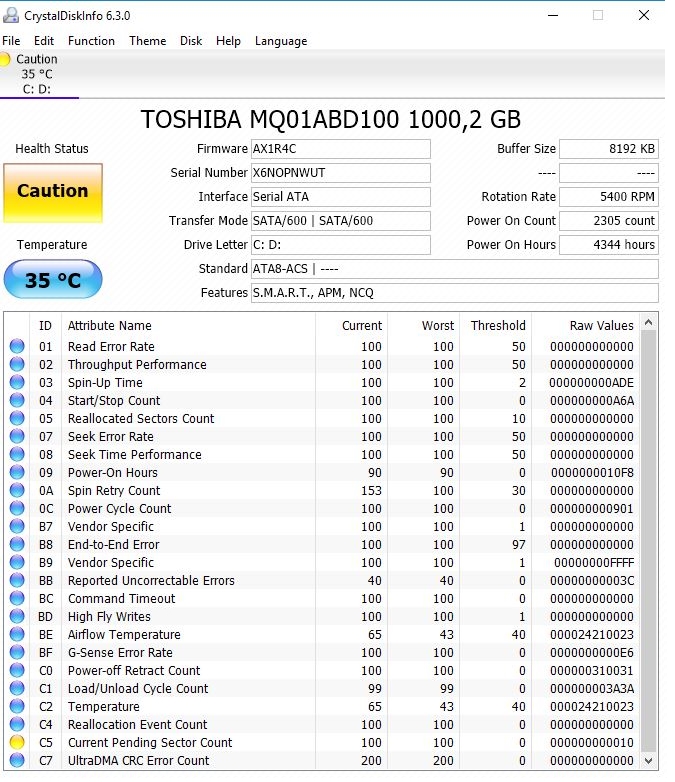Click the Serial Number field
Viewport: 675px width, 782px height.
tap(339, 173)
